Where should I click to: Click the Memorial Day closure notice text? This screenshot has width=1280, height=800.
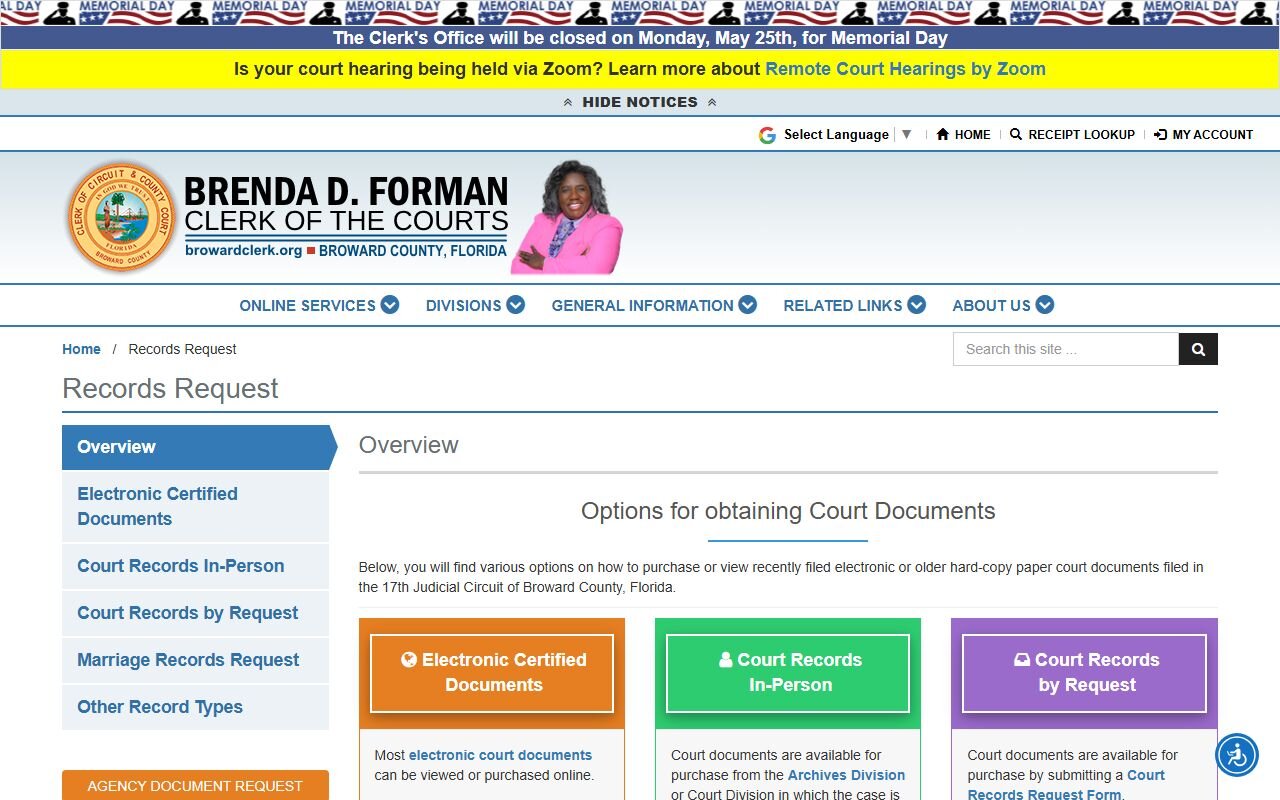(640, 38)
